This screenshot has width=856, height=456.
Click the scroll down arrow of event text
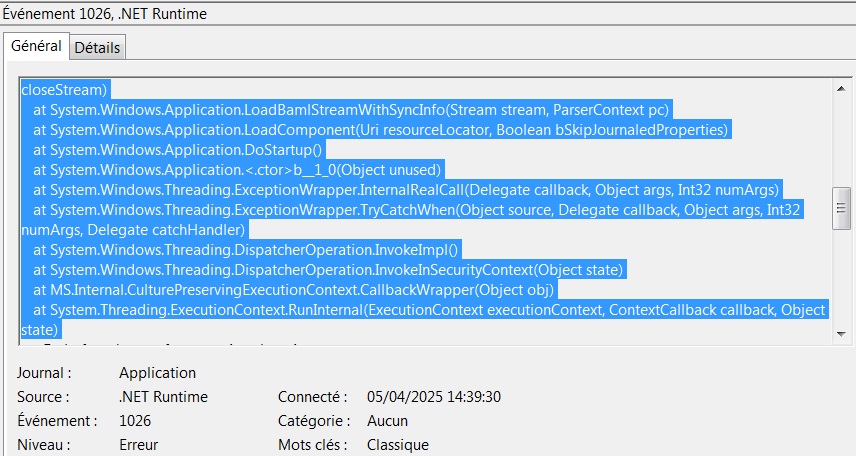(841, 334)
